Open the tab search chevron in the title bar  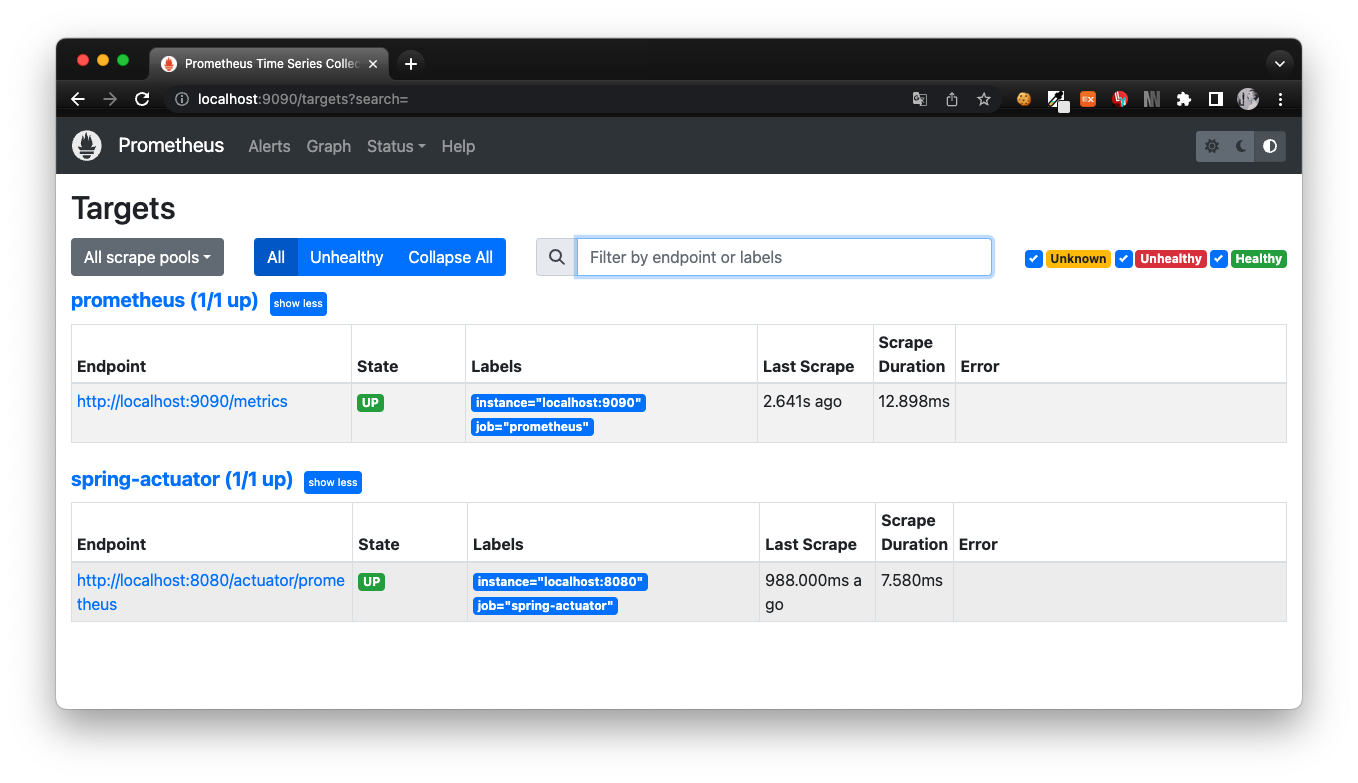[1279, 63]
